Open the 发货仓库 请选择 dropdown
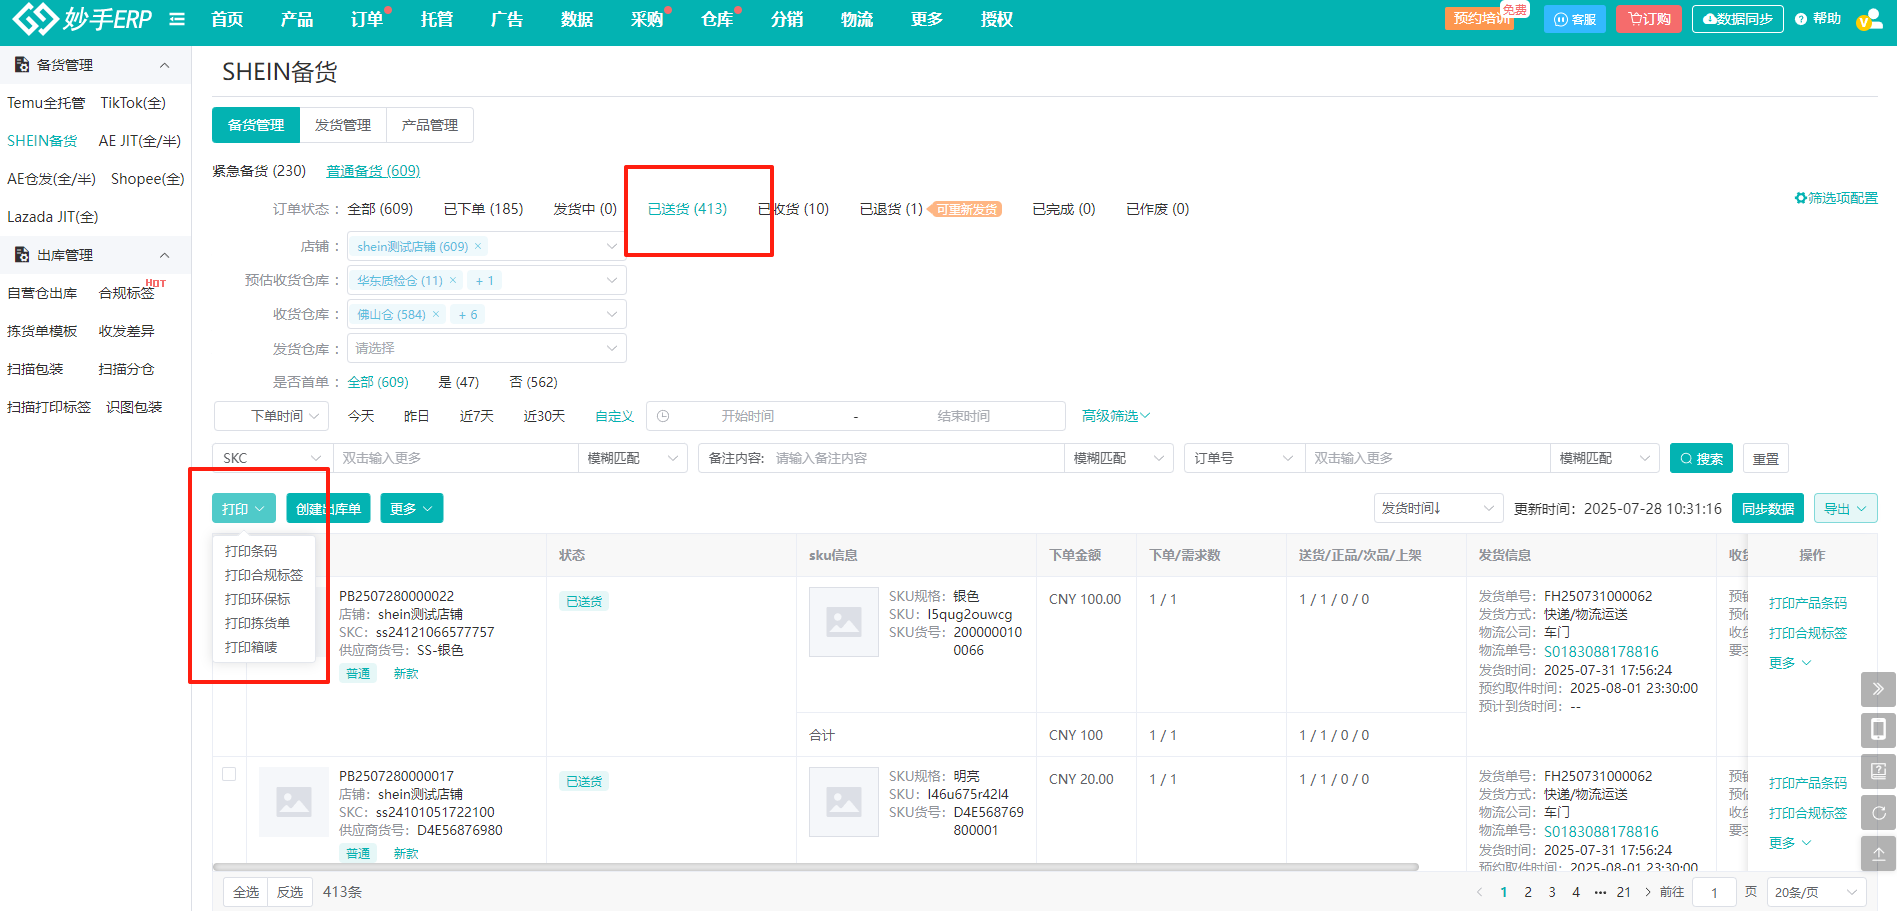Viewport: 1897px width, 911px height. pos(487,348)
